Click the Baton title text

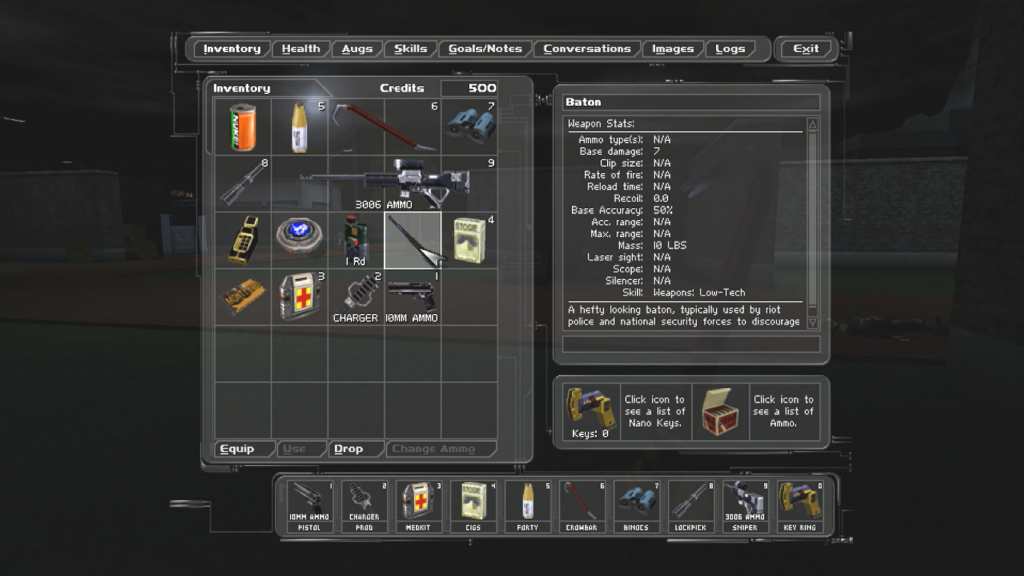click(583, 102)
